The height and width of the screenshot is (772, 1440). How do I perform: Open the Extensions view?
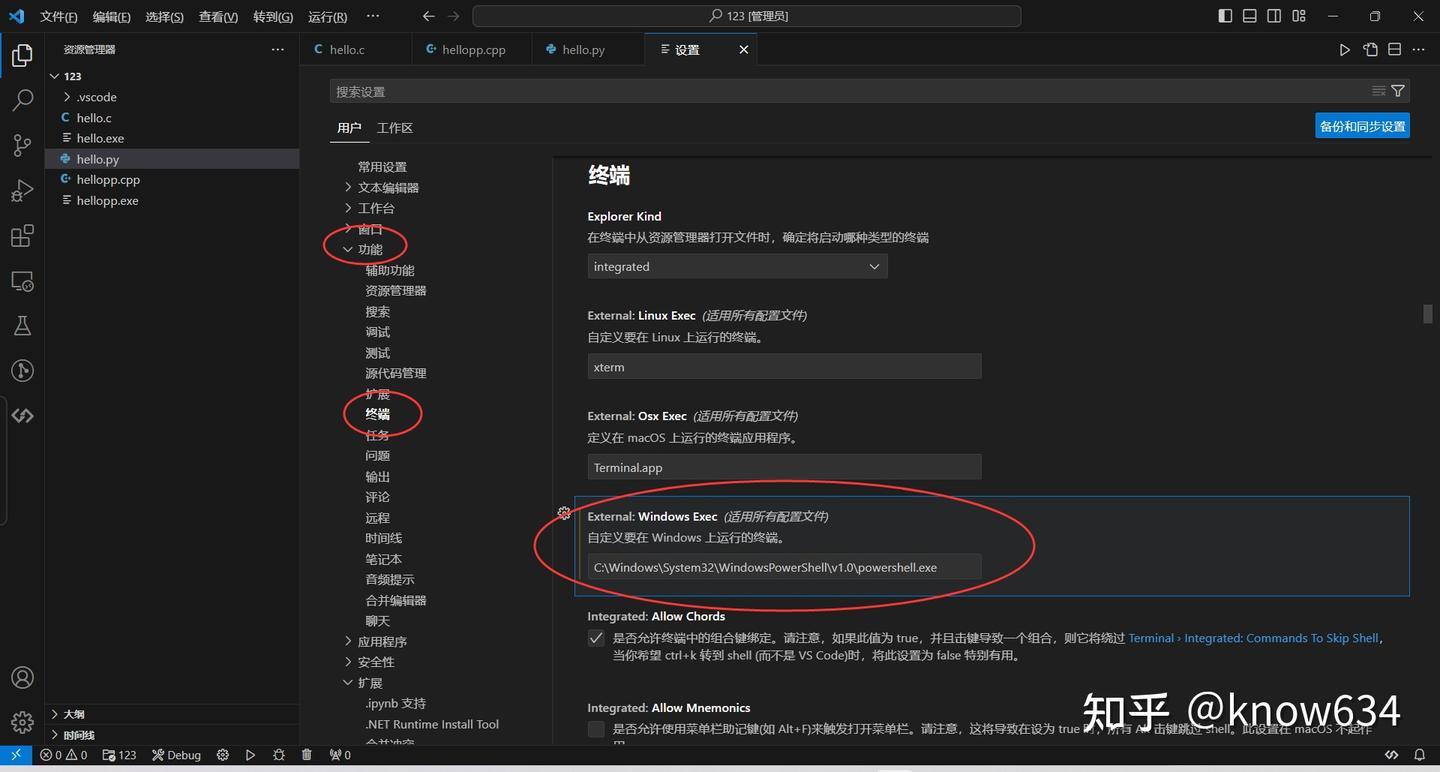[22, 236]
